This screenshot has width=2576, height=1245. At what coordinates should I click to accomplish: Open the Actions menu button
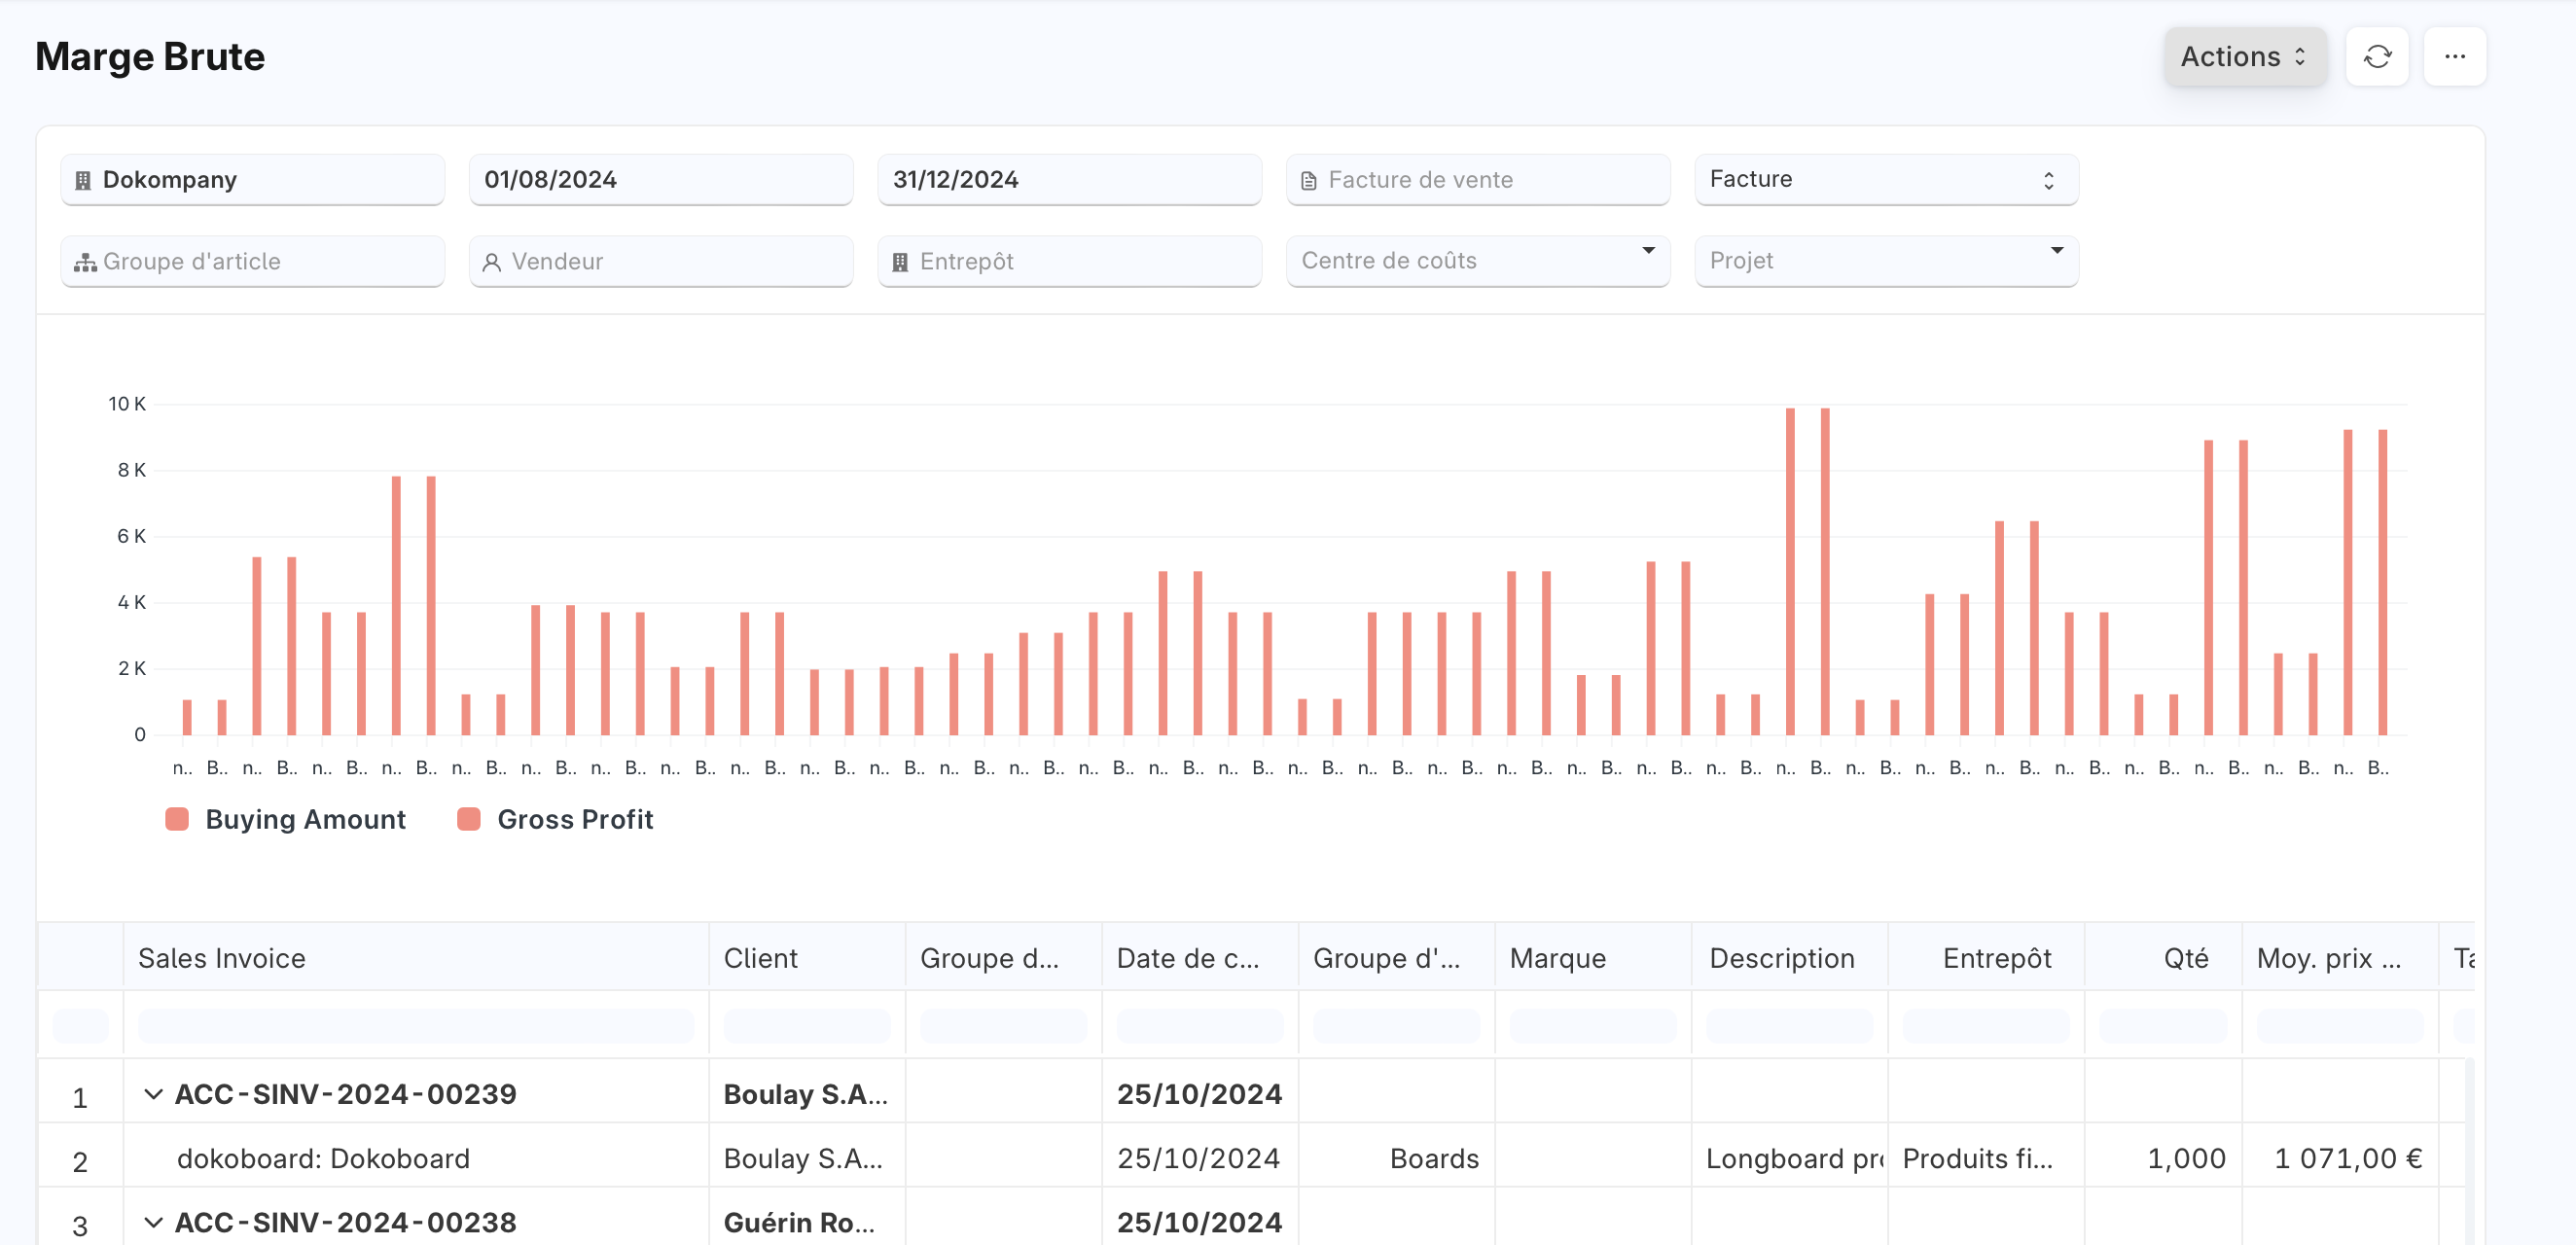click(x=2245, y=57)
